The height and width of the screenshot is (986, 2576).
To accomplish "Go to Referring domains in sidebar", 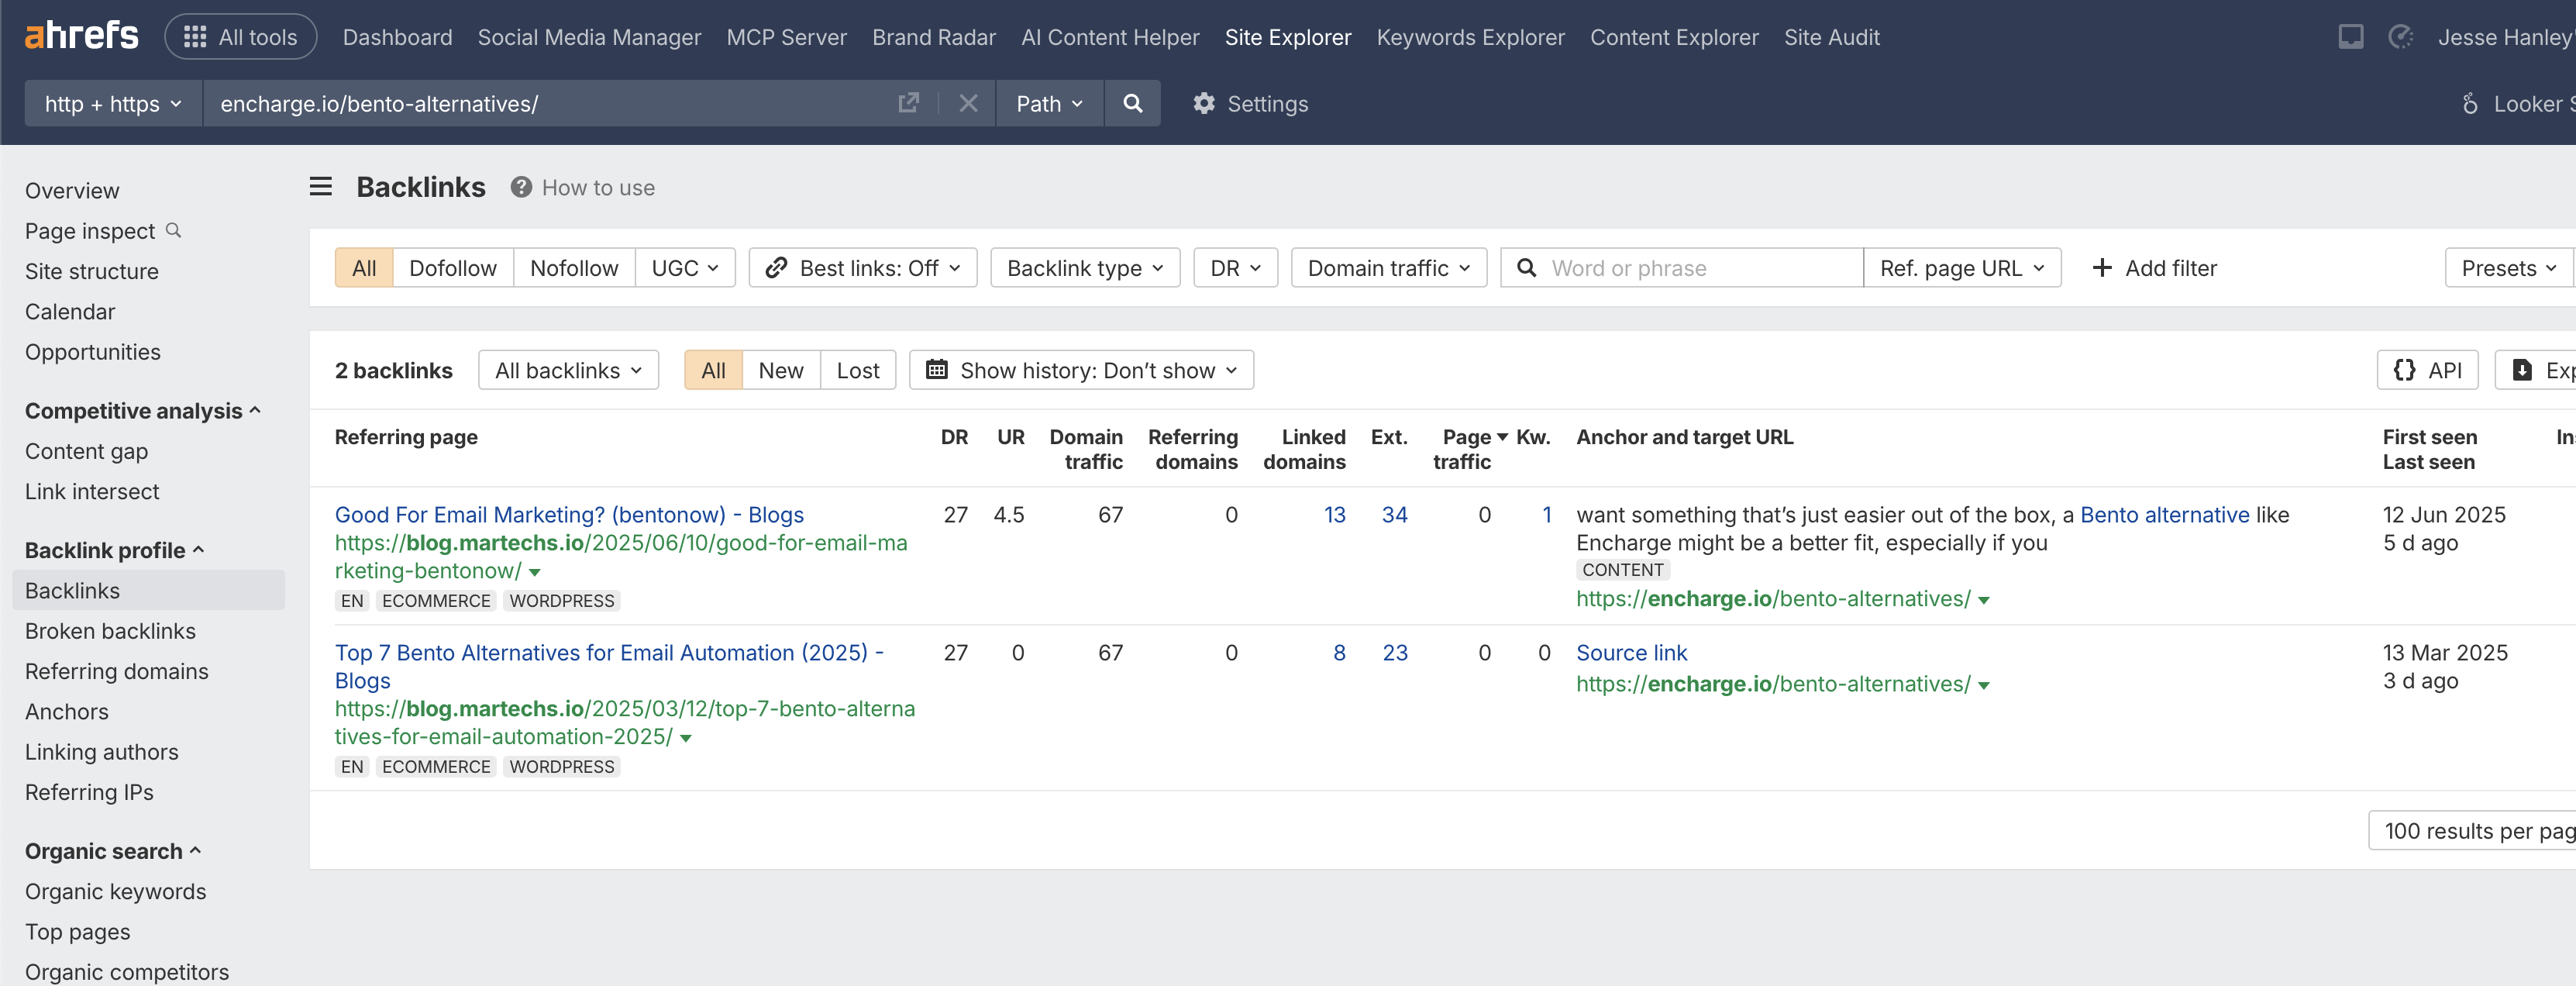I will tap(116, 671).
